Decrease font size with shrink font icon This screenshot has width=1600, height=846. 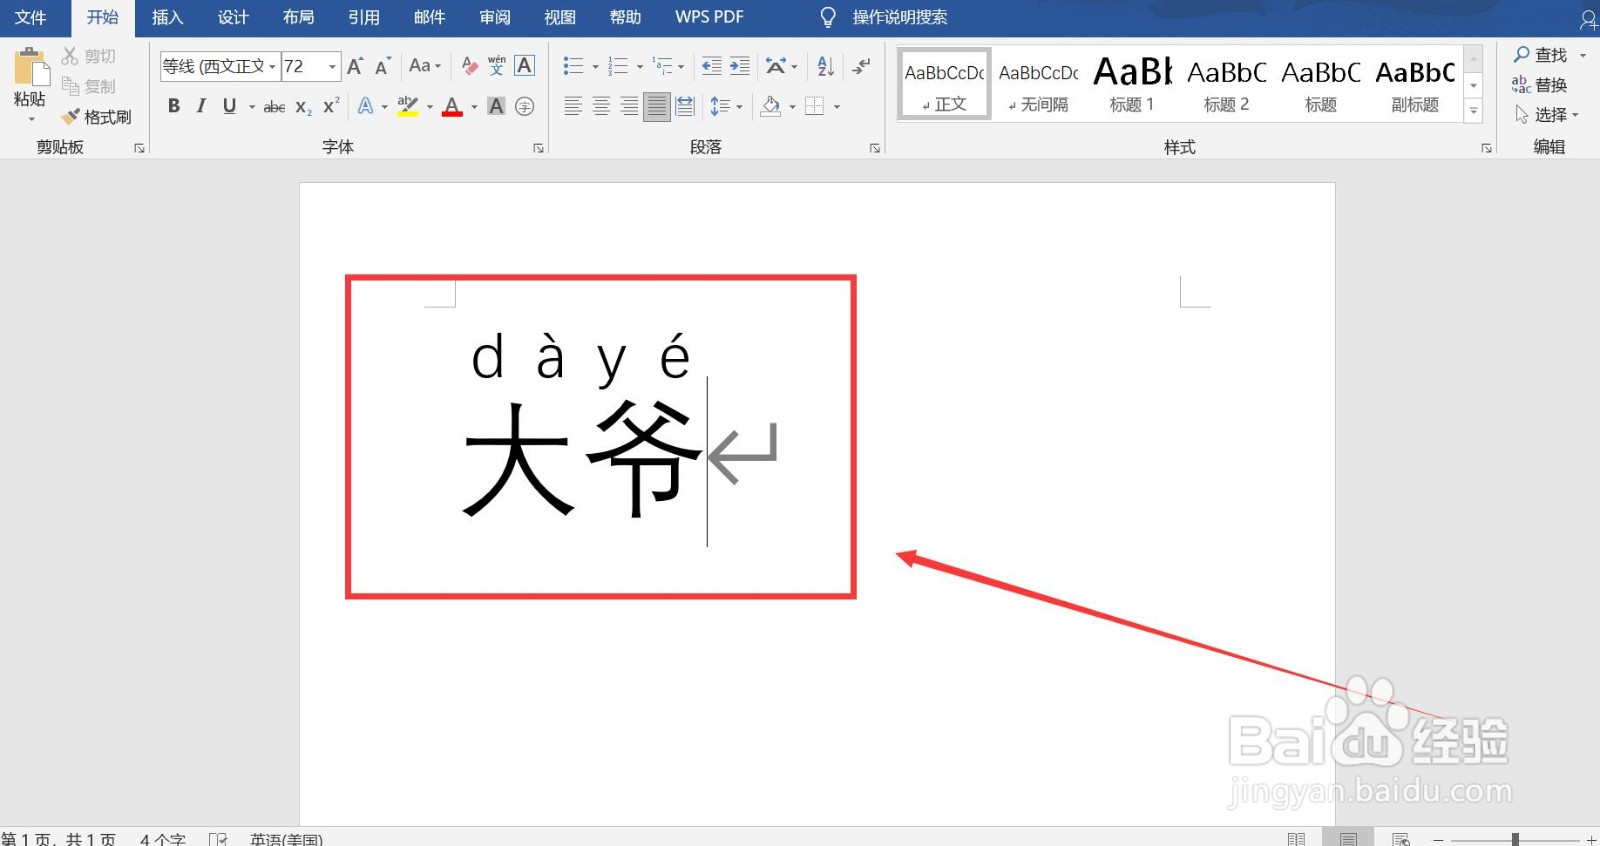(382, 66)
